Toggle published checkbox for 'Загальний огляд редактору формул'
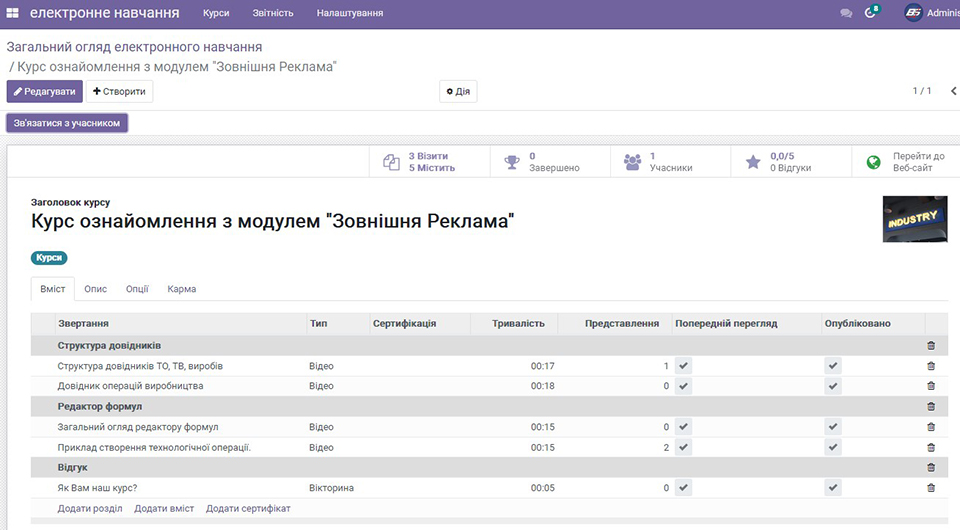The height and width of the screenshot is (530, 960). tap(833, 427)
